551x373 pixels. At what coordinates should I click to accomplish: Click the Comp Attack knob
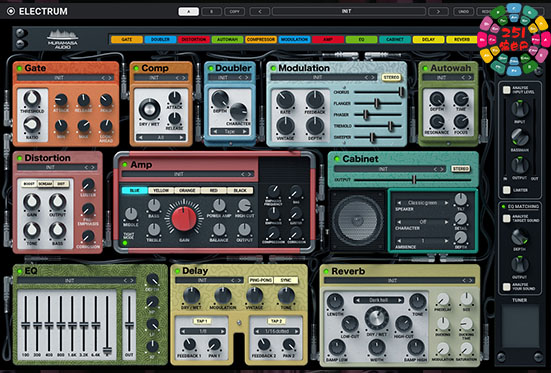pyautogui.click(x=174, y=97)
